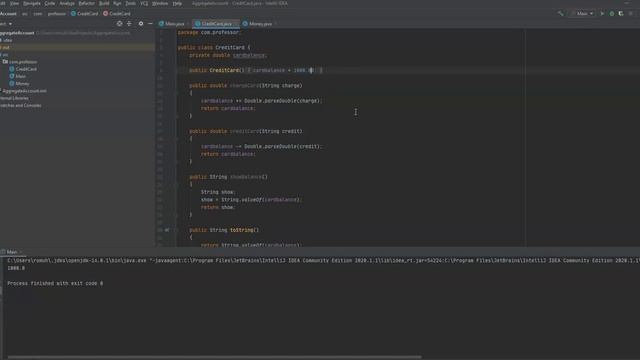Select the CreditCard.java editor tab
This screenshot has height=360, width=640.
click(x=215, y=24)
